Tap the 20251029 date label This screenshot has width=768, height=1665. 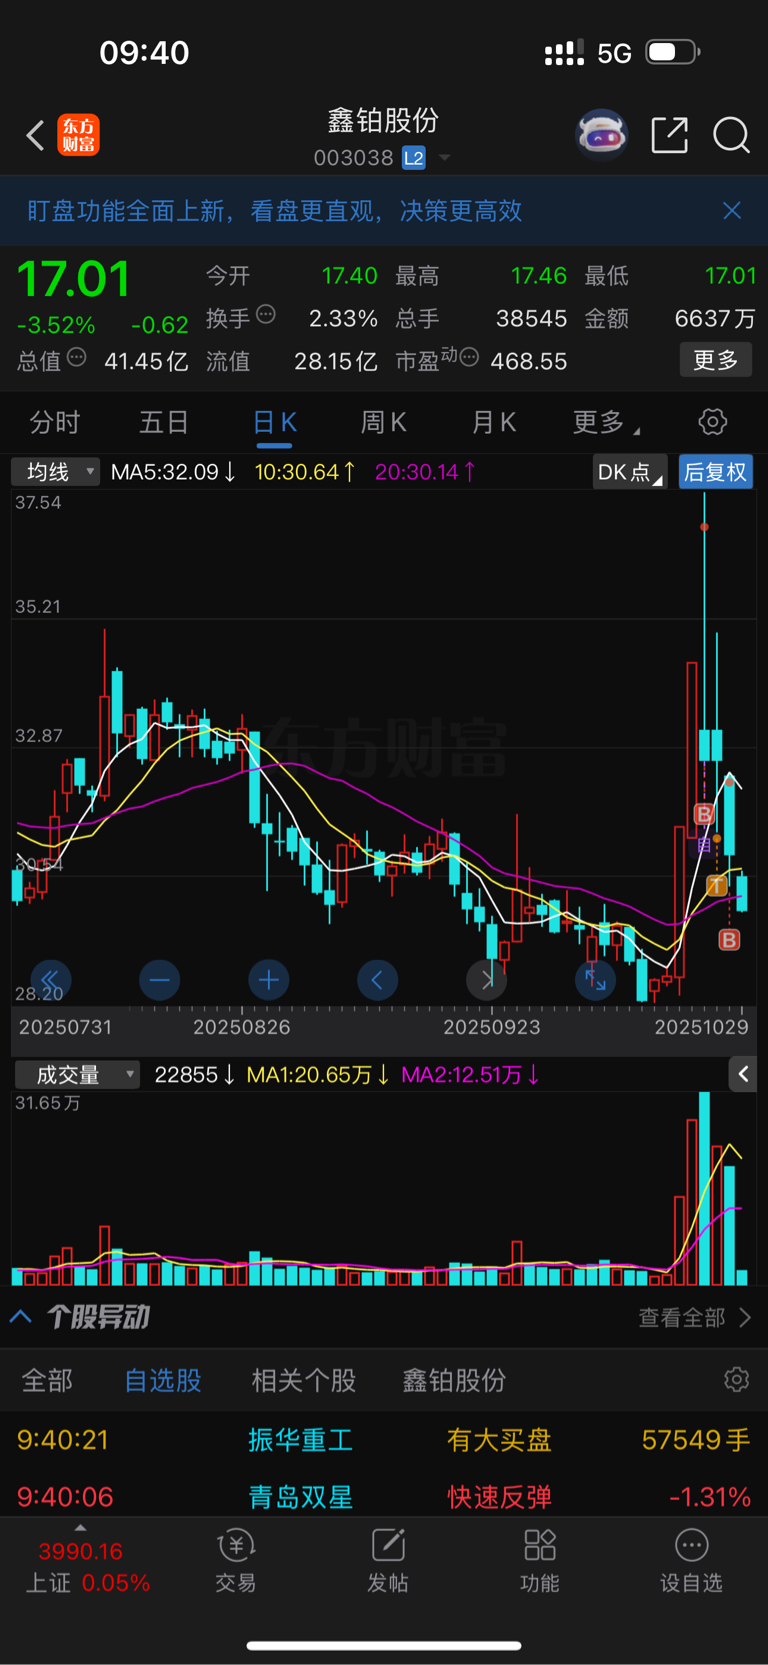coord(701,1027)
